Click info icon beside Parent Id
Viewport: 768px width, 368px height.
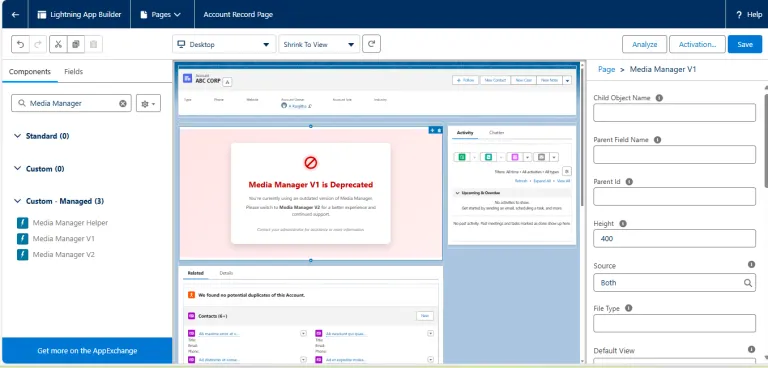[x=629, y=181]
